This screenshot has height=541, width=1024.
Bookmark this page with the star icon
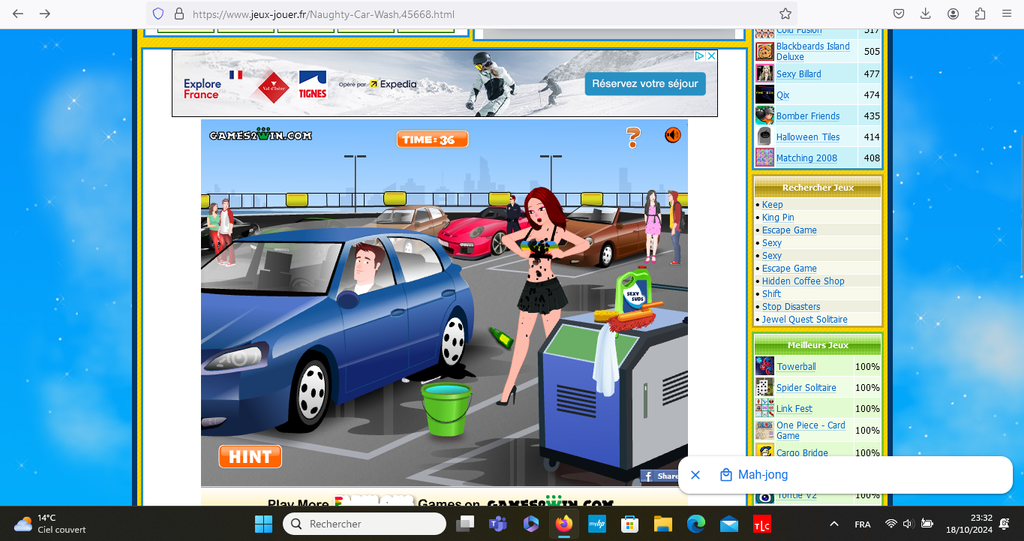(x=785, y=14)
